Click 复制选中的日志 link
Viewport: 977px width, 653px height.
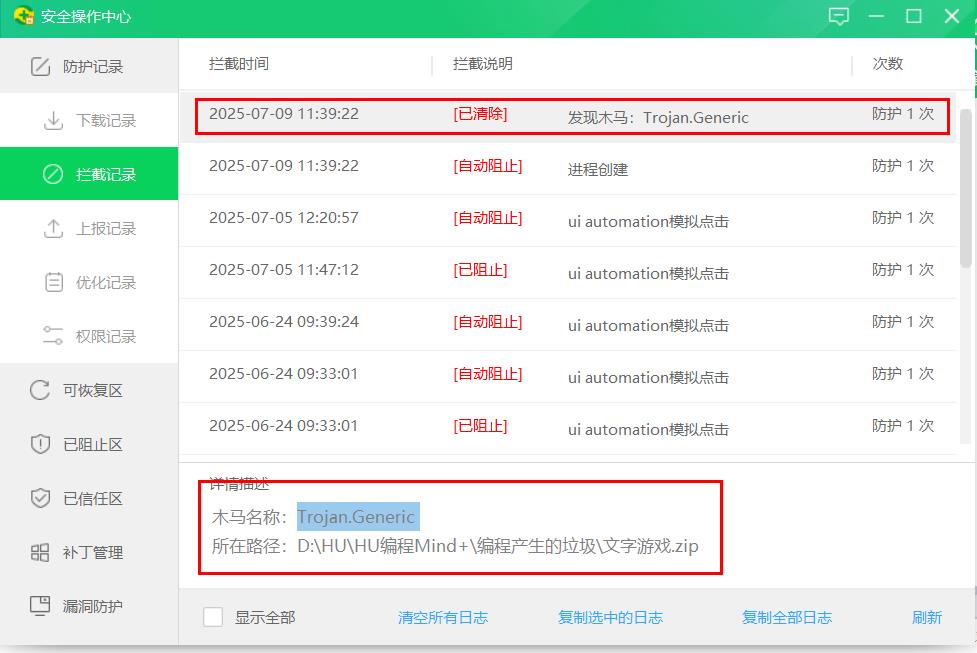pos(611,617)
